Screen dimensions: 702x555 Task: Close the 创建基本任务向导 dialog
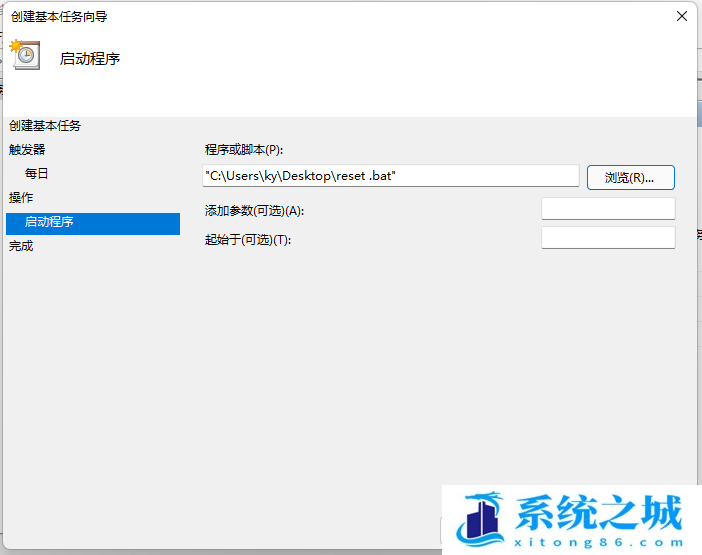click(x=681, y=17)
